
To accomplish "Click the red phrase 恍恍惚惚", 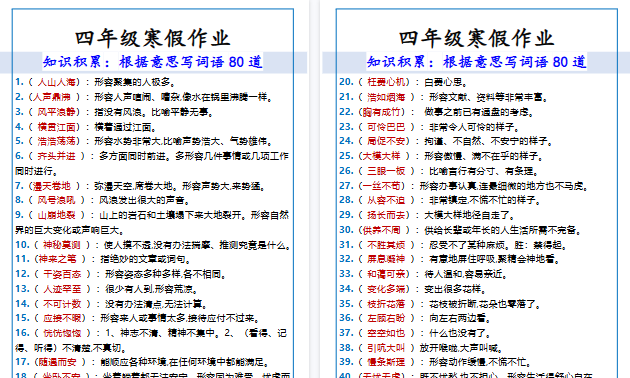I will click(62, 333).
